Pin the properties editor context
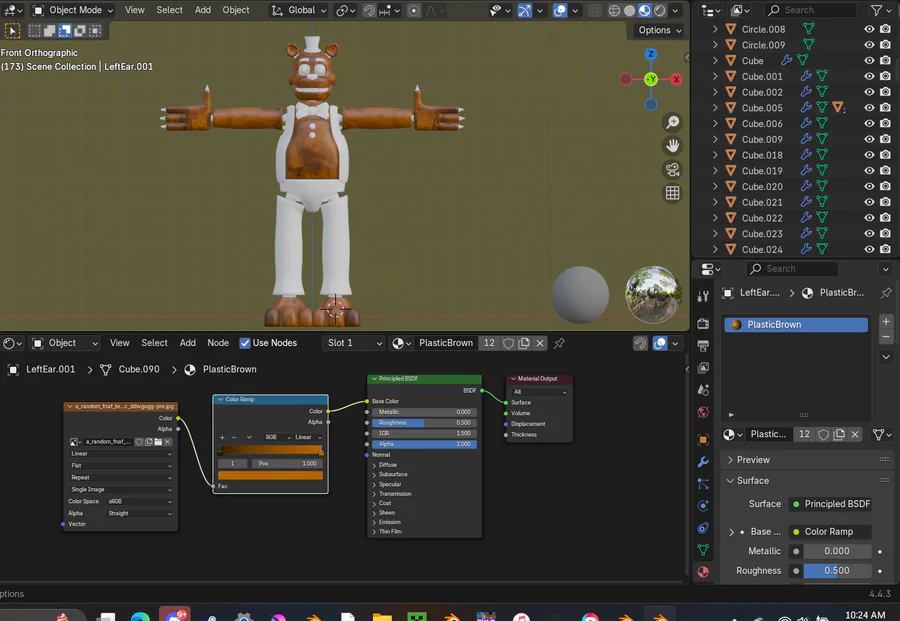Viewport: 900px width, 621px height. [x=886, y=293]
